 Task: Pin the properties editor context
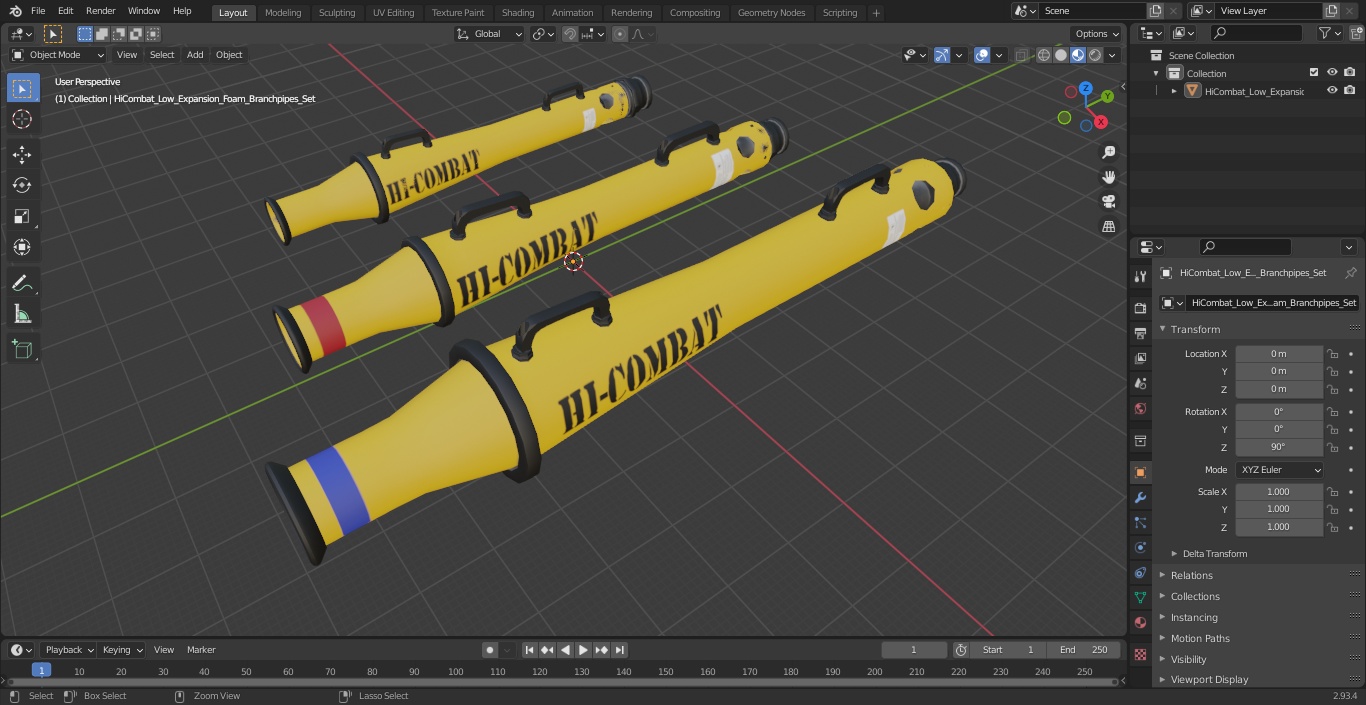[x=1350, y=273]
